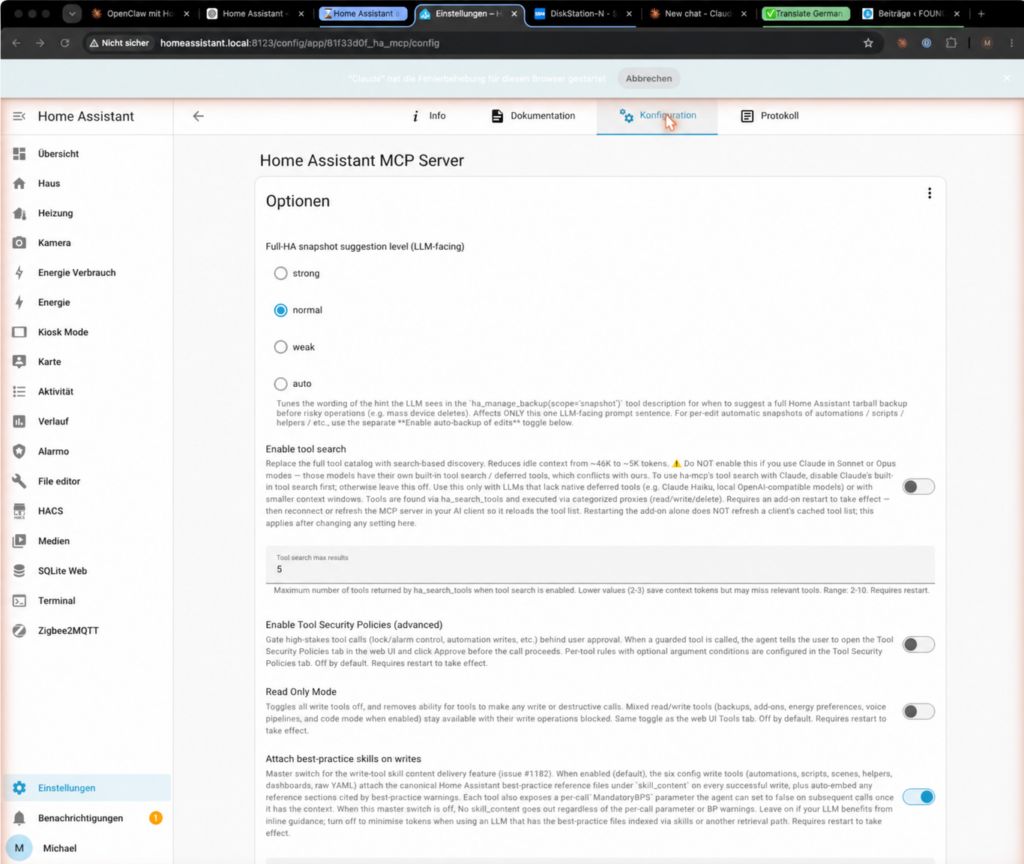Switch to the Translate German browser tab
The height and width of the screenshot is (864, 1024).
pos(807,13)
